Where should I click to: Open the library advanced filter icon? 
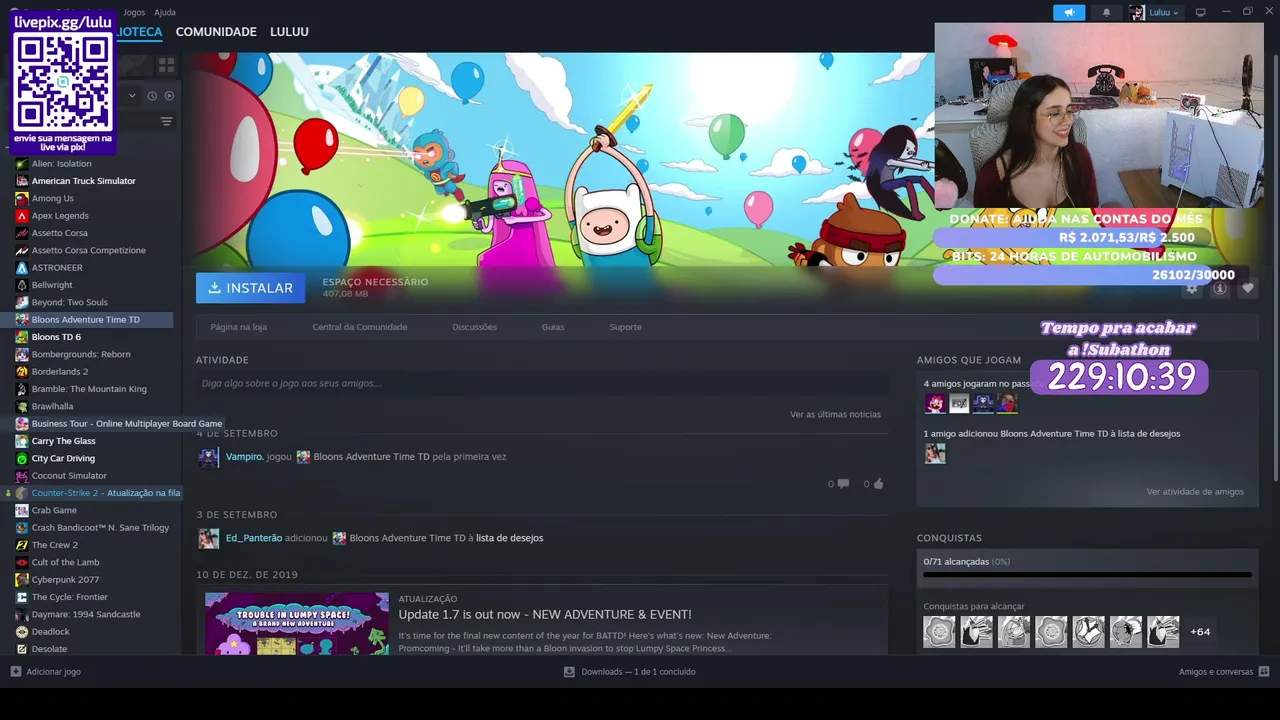[x=166, y=121]
